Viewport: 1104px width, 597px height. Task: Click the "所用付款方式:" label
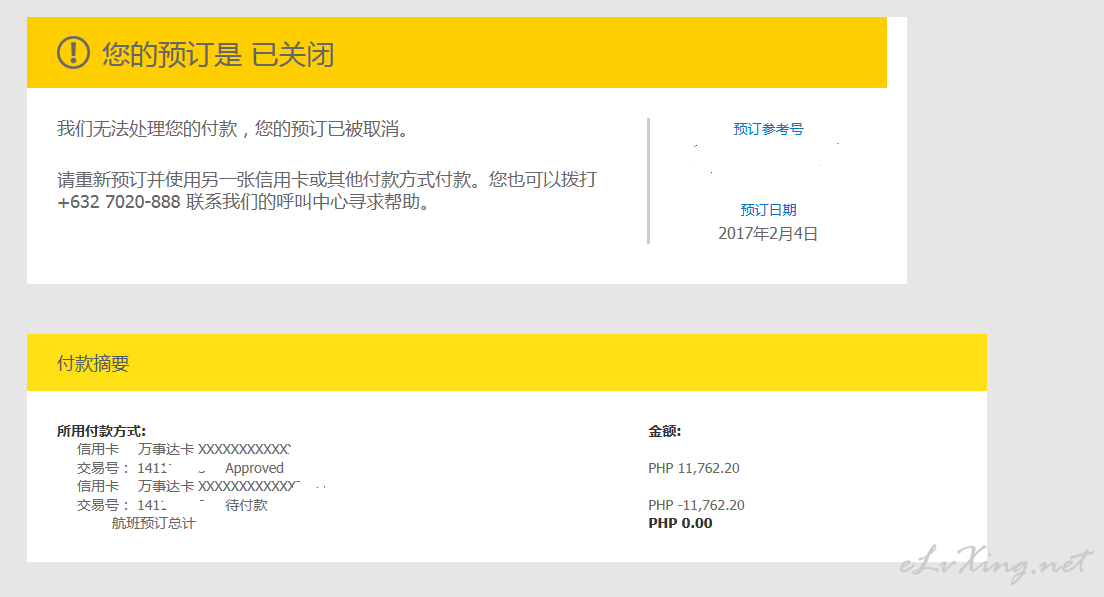pos(102,431)
